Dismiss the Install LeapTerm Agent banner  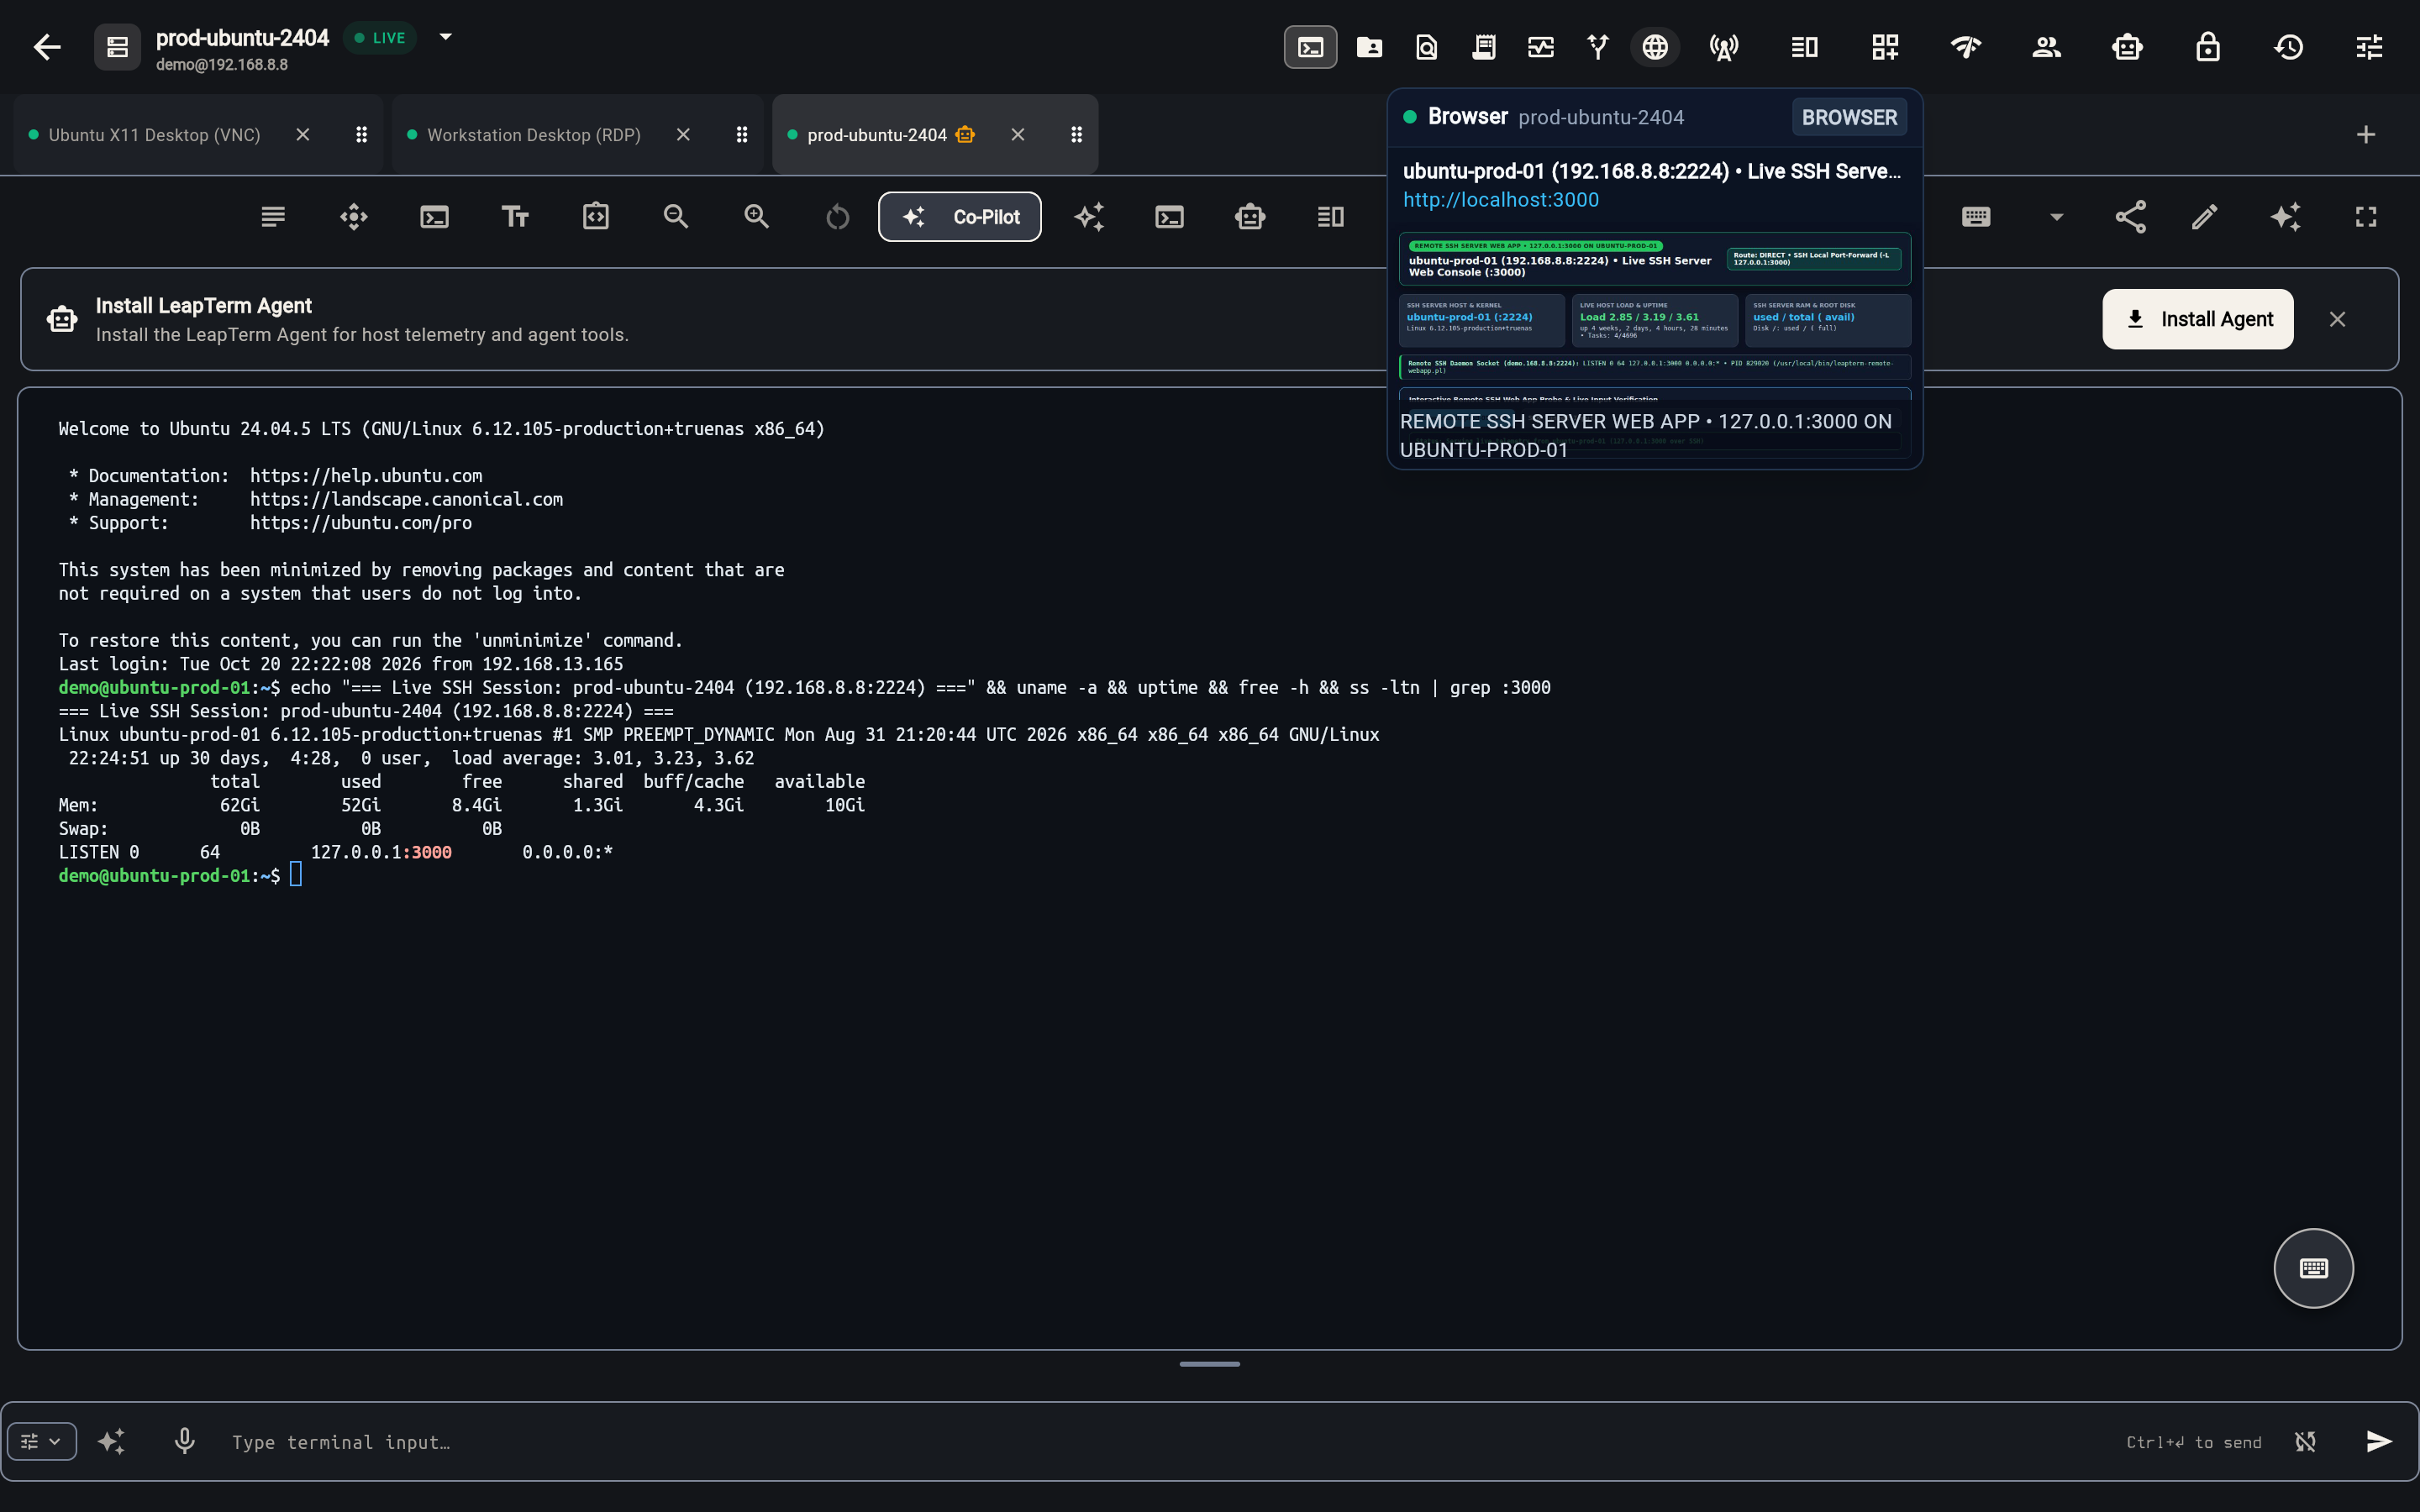click(2337, 319)
